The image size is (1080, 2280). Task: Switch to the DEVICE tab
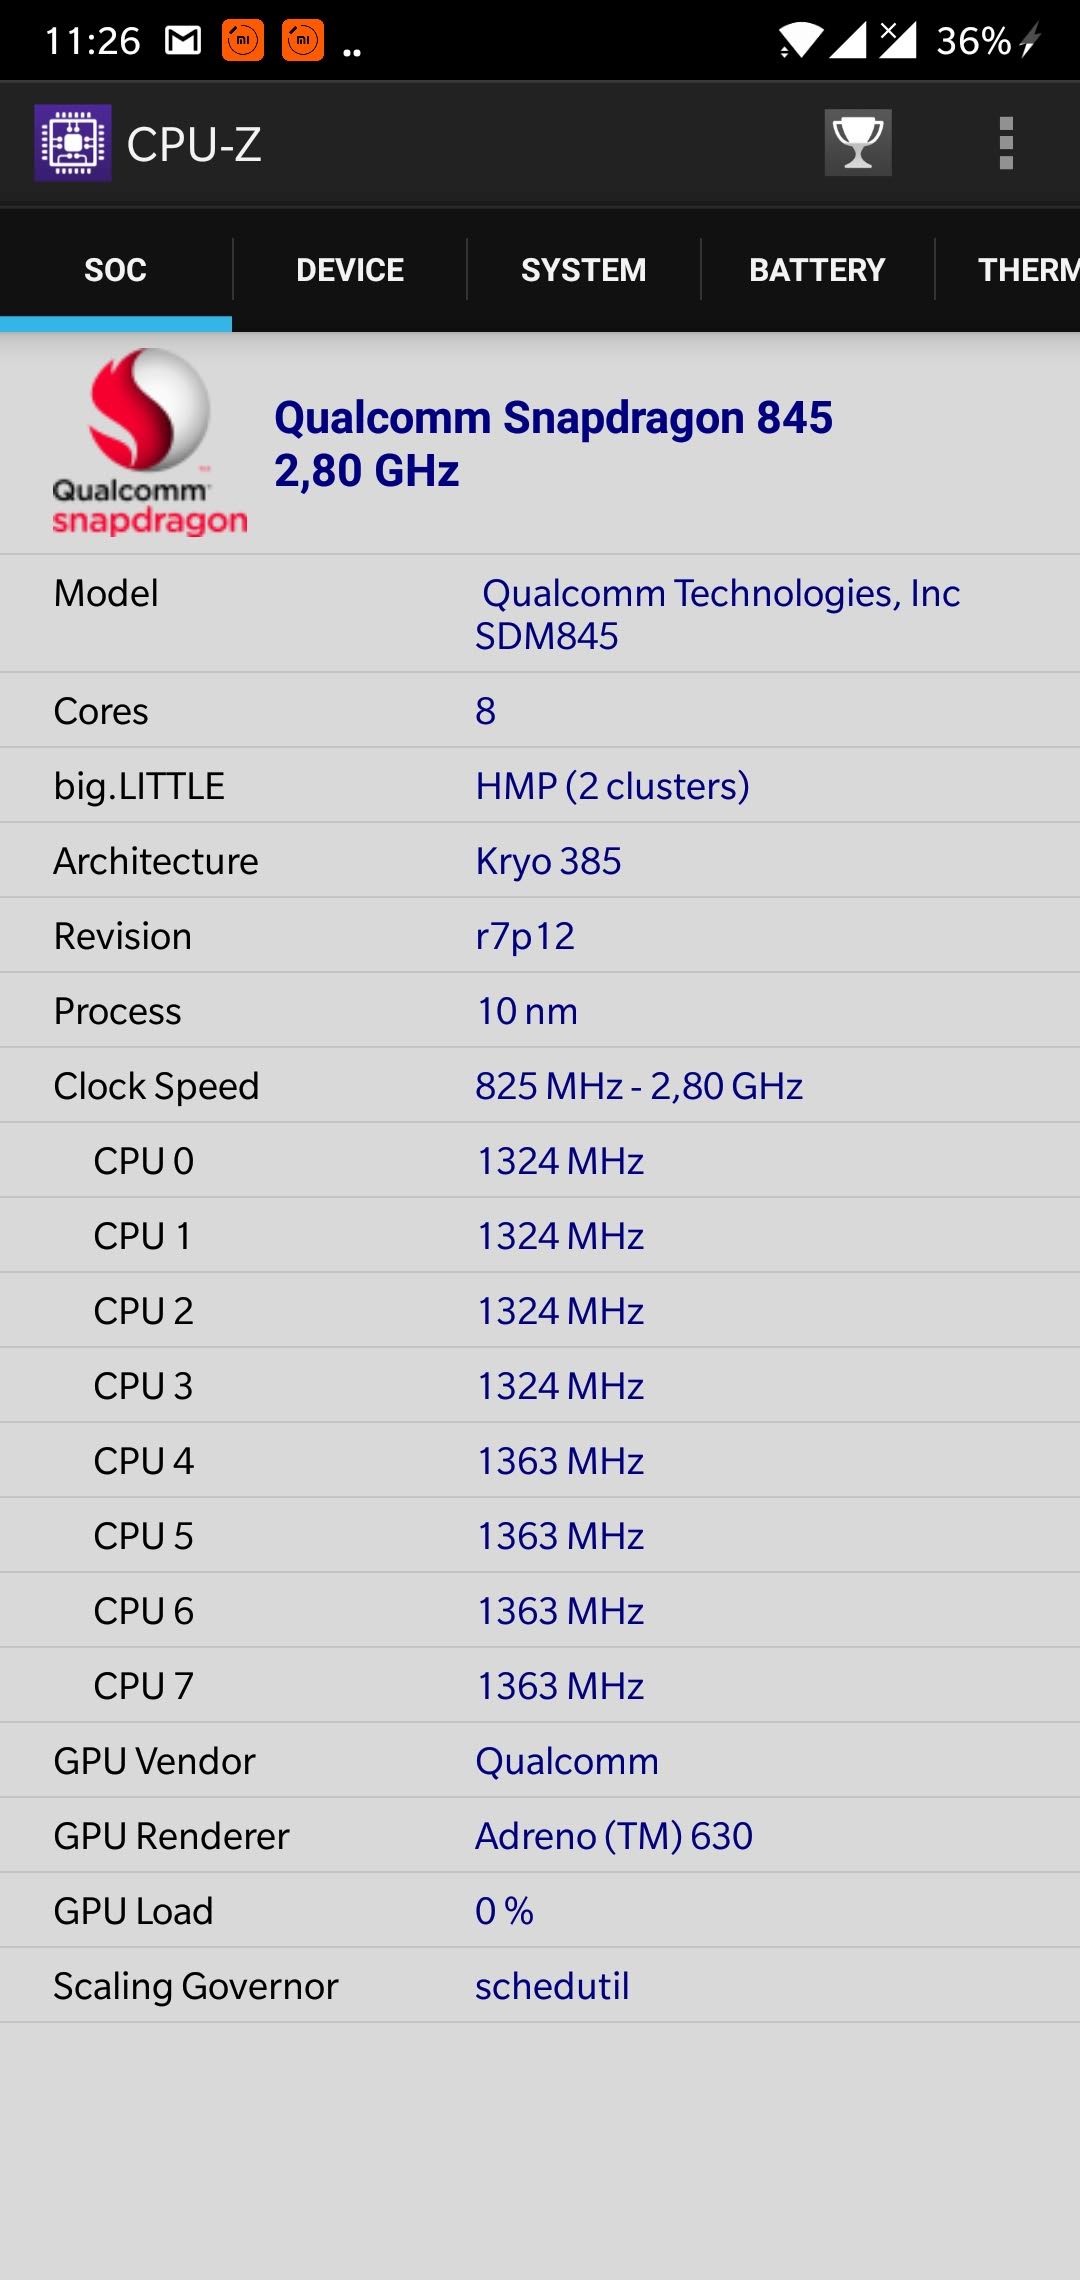tap(350, 270)
